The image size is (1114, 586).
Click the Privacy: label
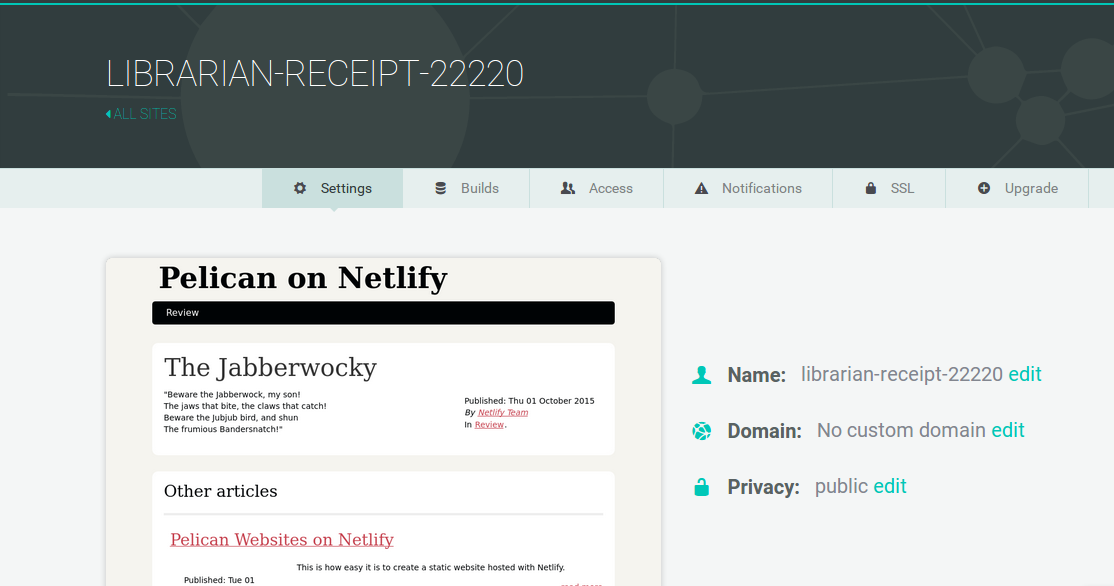click(763, 487)
